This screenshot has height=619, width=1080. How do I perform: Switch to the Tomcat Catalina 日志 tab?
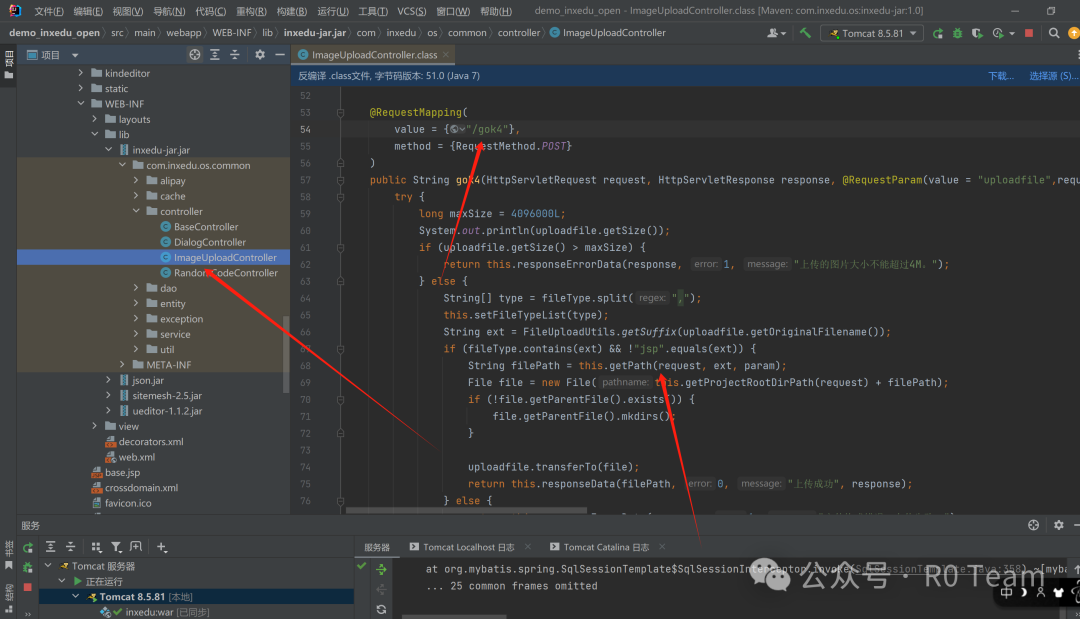(x=606, y=547)
